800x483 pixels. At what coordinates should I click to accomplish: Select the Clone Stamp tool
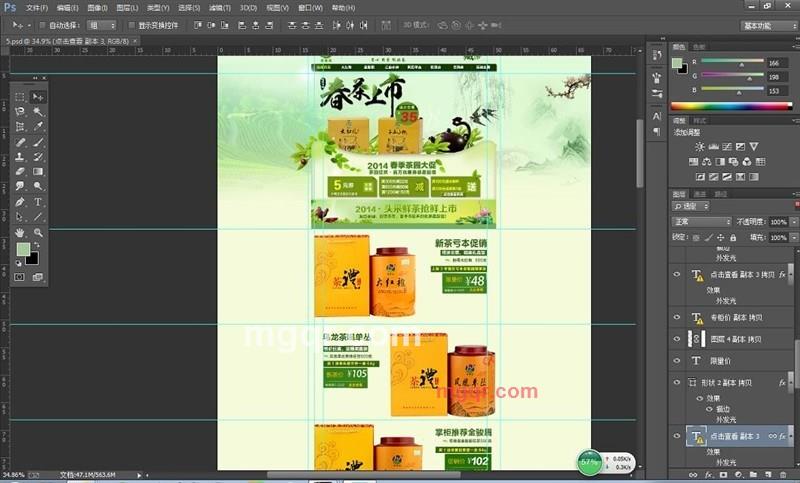pyautogui.click(x=20, y=157)
